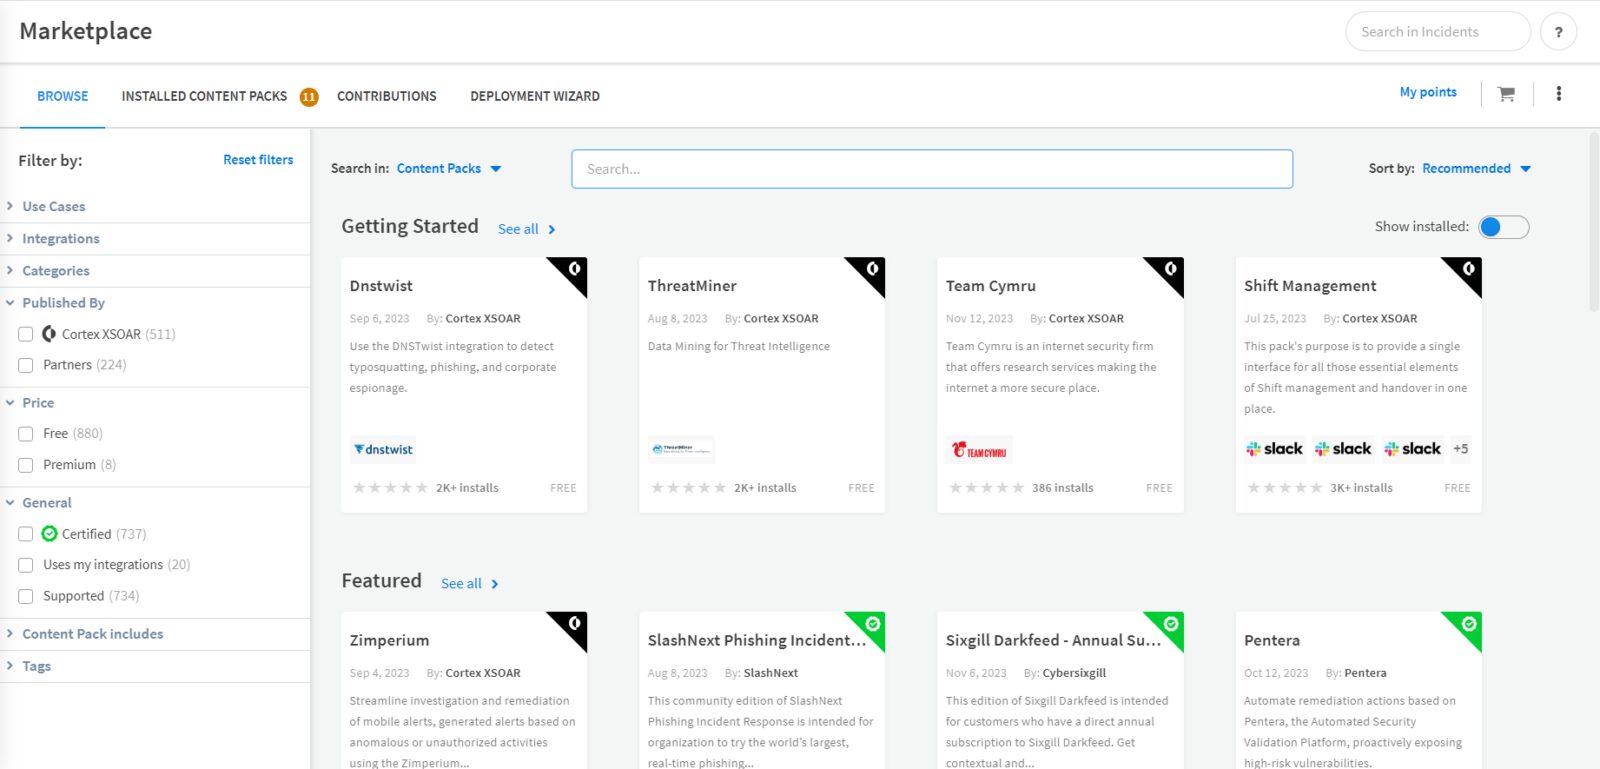The image size is (1600, 769).
Task: Click the +5 more integrations badge
Action: pos(1461,449)
